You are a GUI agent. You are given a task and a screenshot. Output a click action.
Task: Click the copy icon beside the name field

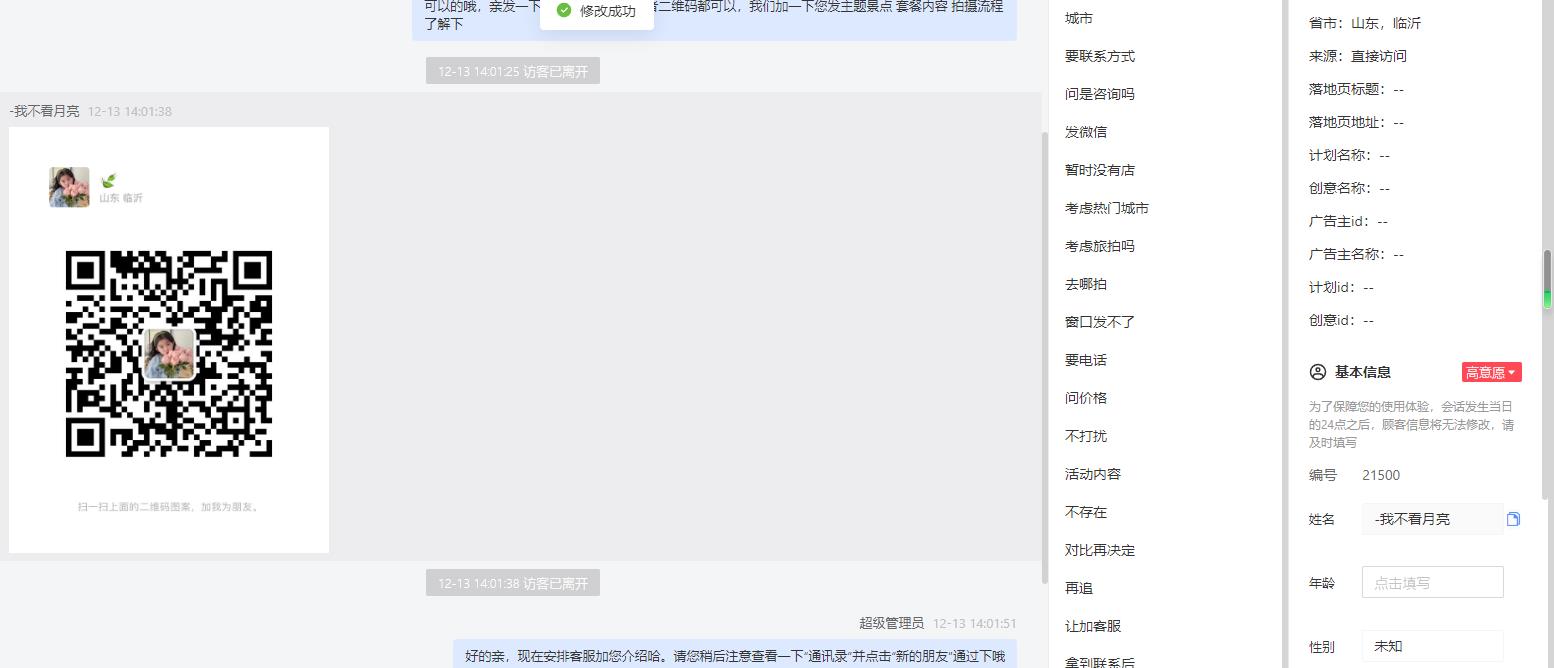coord(1513,519)
